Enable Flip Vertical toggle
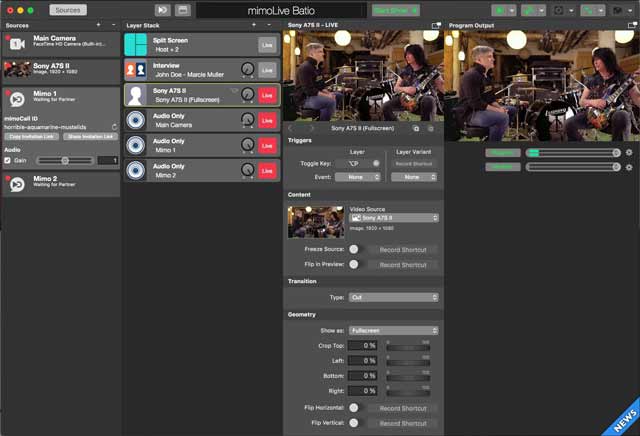Screen dimensions: 640x436 pyautogui.click(x=354, y=423)
